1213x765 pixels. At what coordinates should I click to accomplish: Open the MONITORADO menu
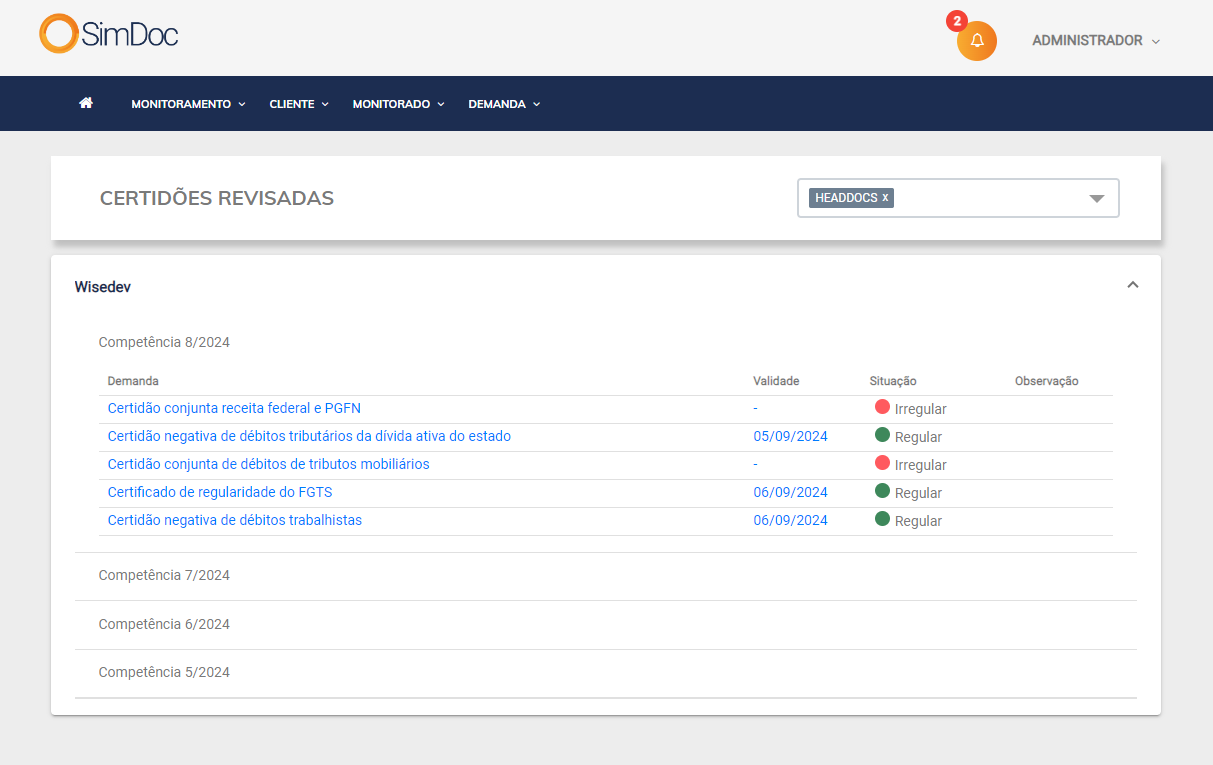tap(398, 104)
